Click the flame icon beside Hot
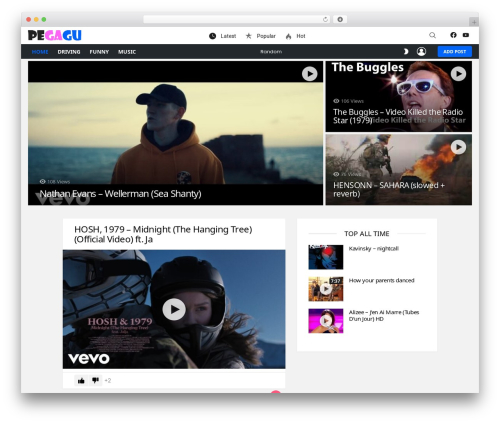This screenshot has height=423, width=500. point(288,36)
